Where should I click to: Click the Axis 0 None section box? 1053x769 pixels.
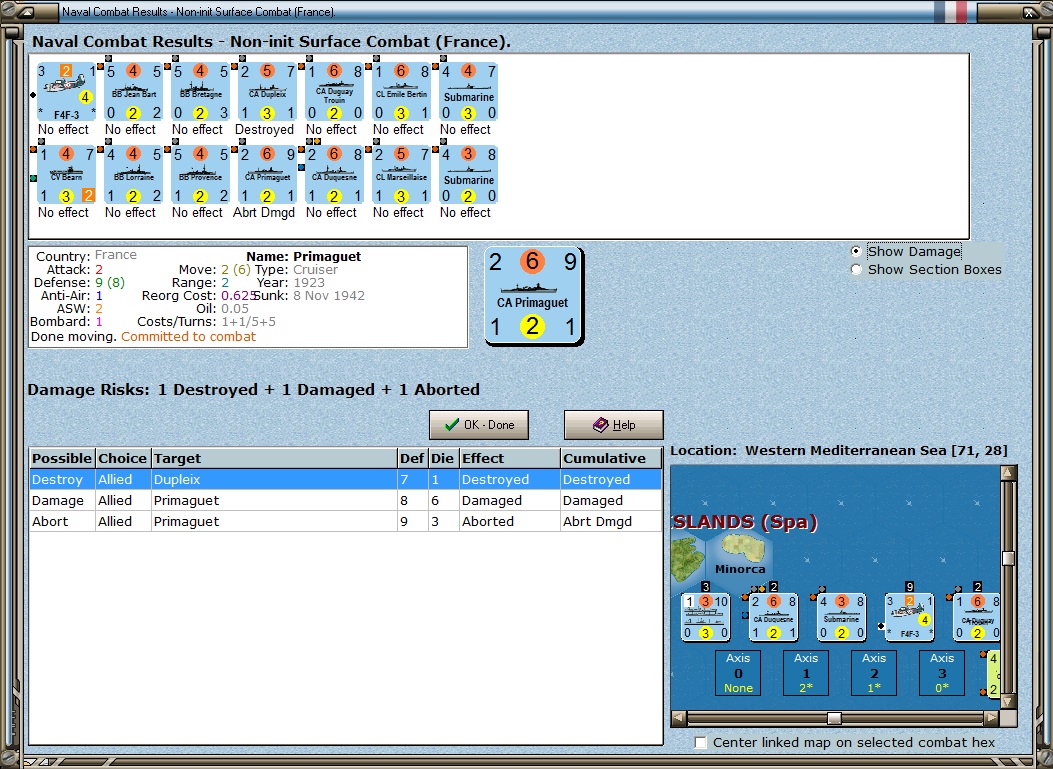pos(738,672)
